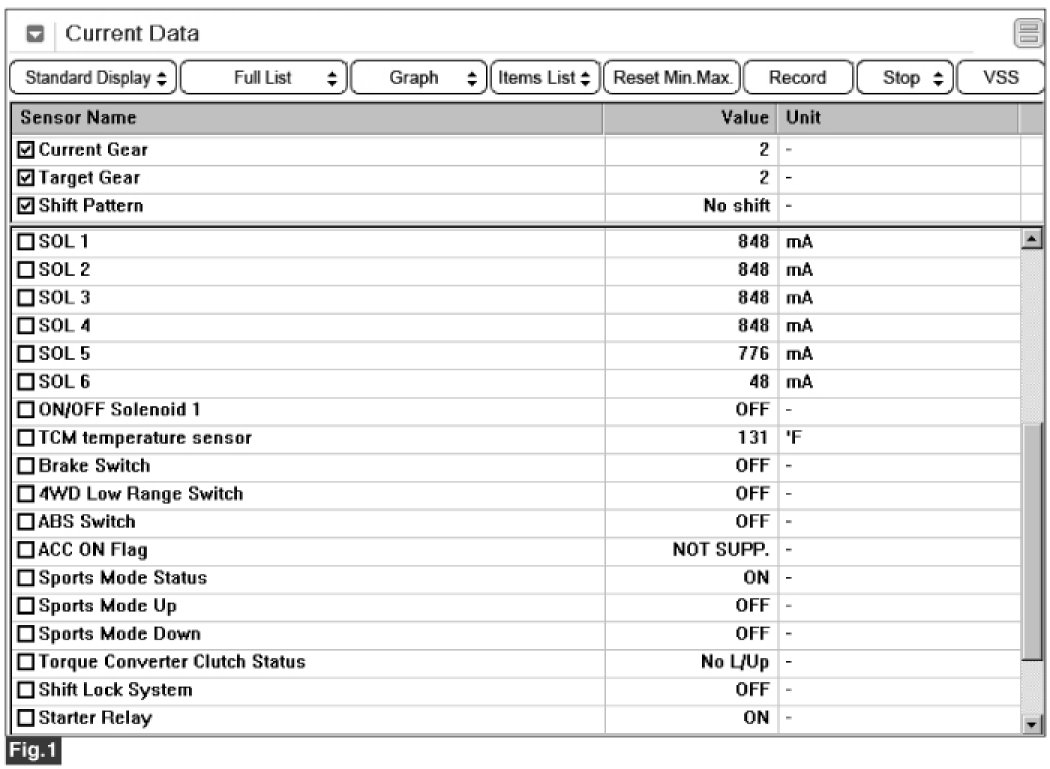Click the Record button
The height and width of the screenshot is (769, 1050).
coord(797,78)
